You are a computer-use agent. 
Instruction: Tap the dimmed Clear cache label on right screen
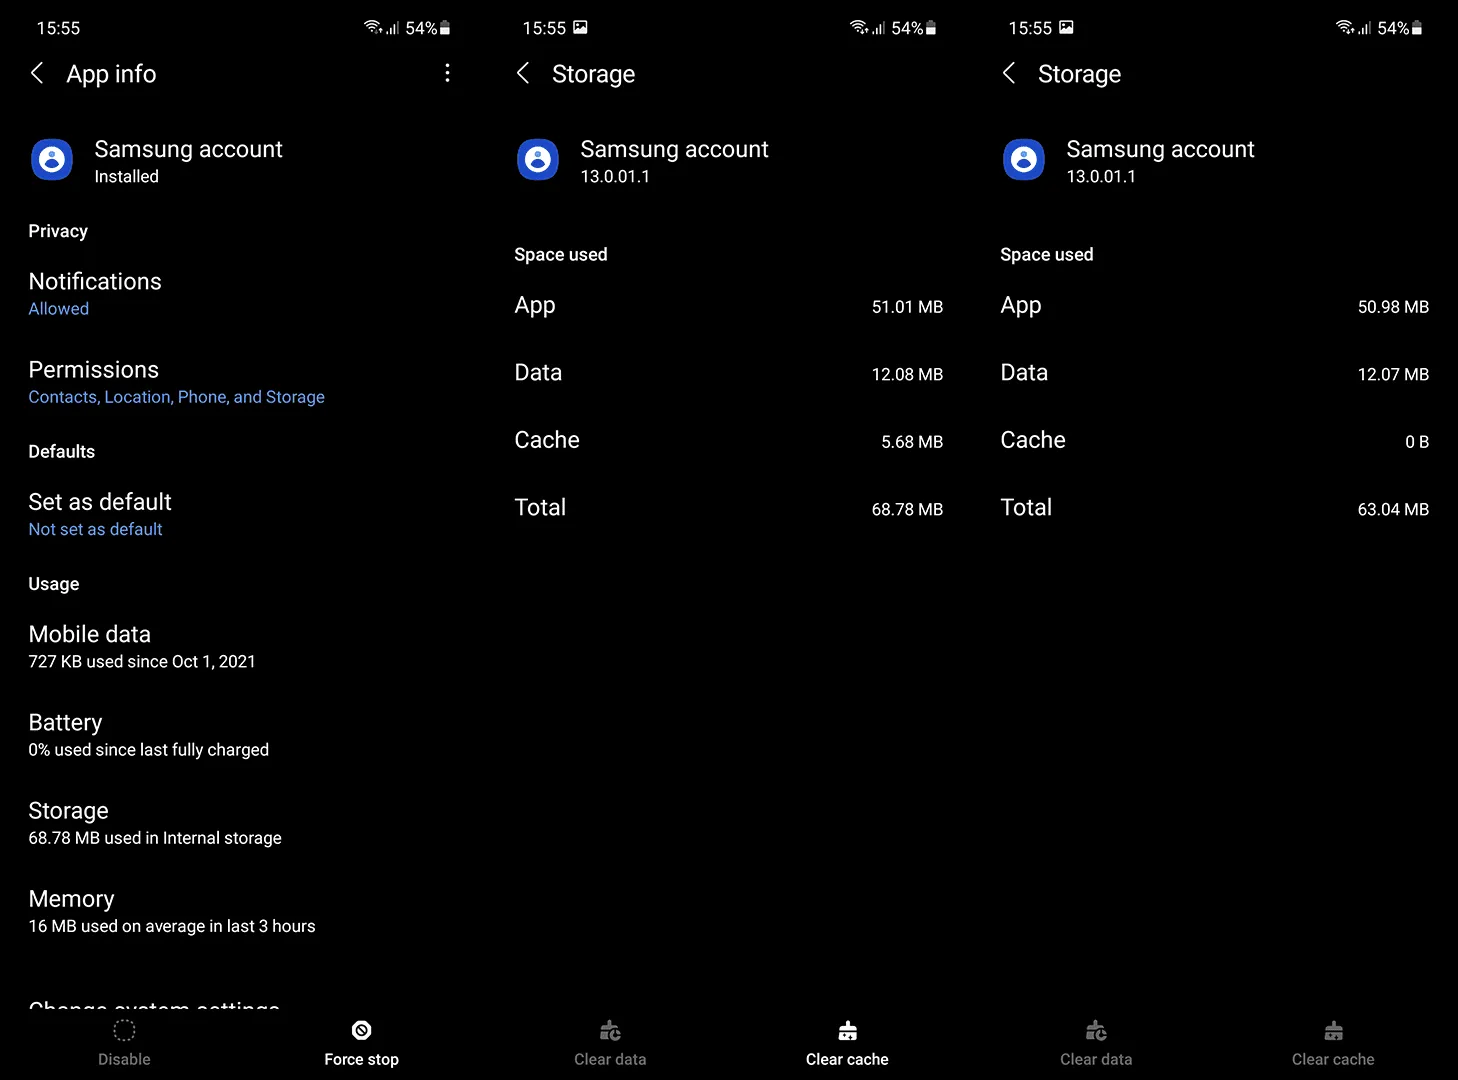(1333, 1059)
